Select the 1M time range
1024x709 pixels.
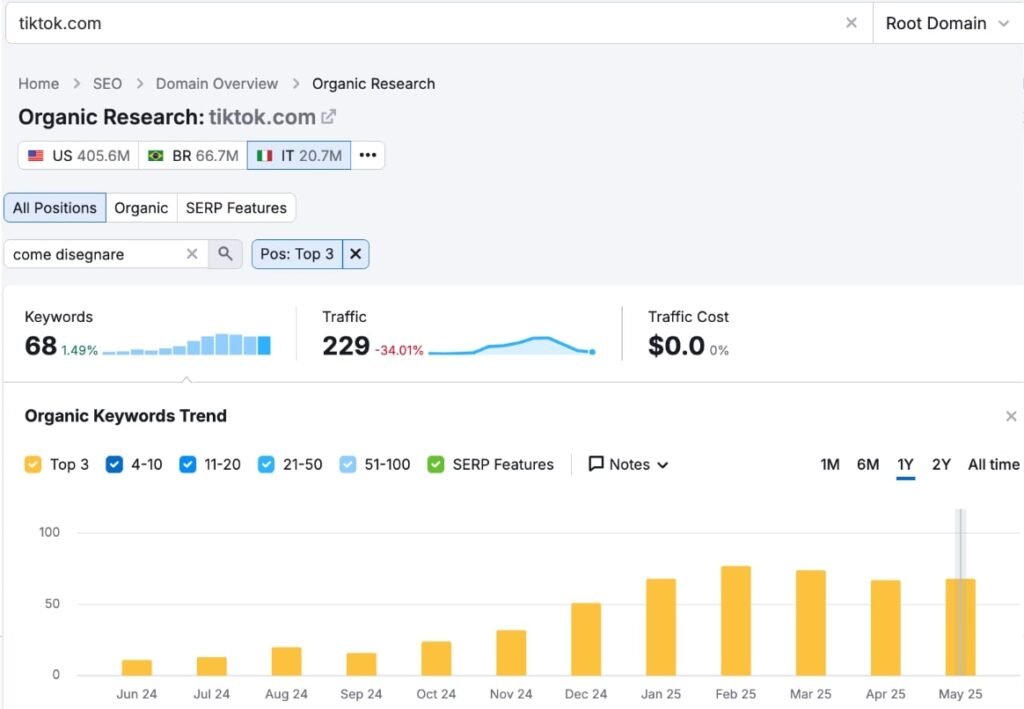[x=830, y=464]
